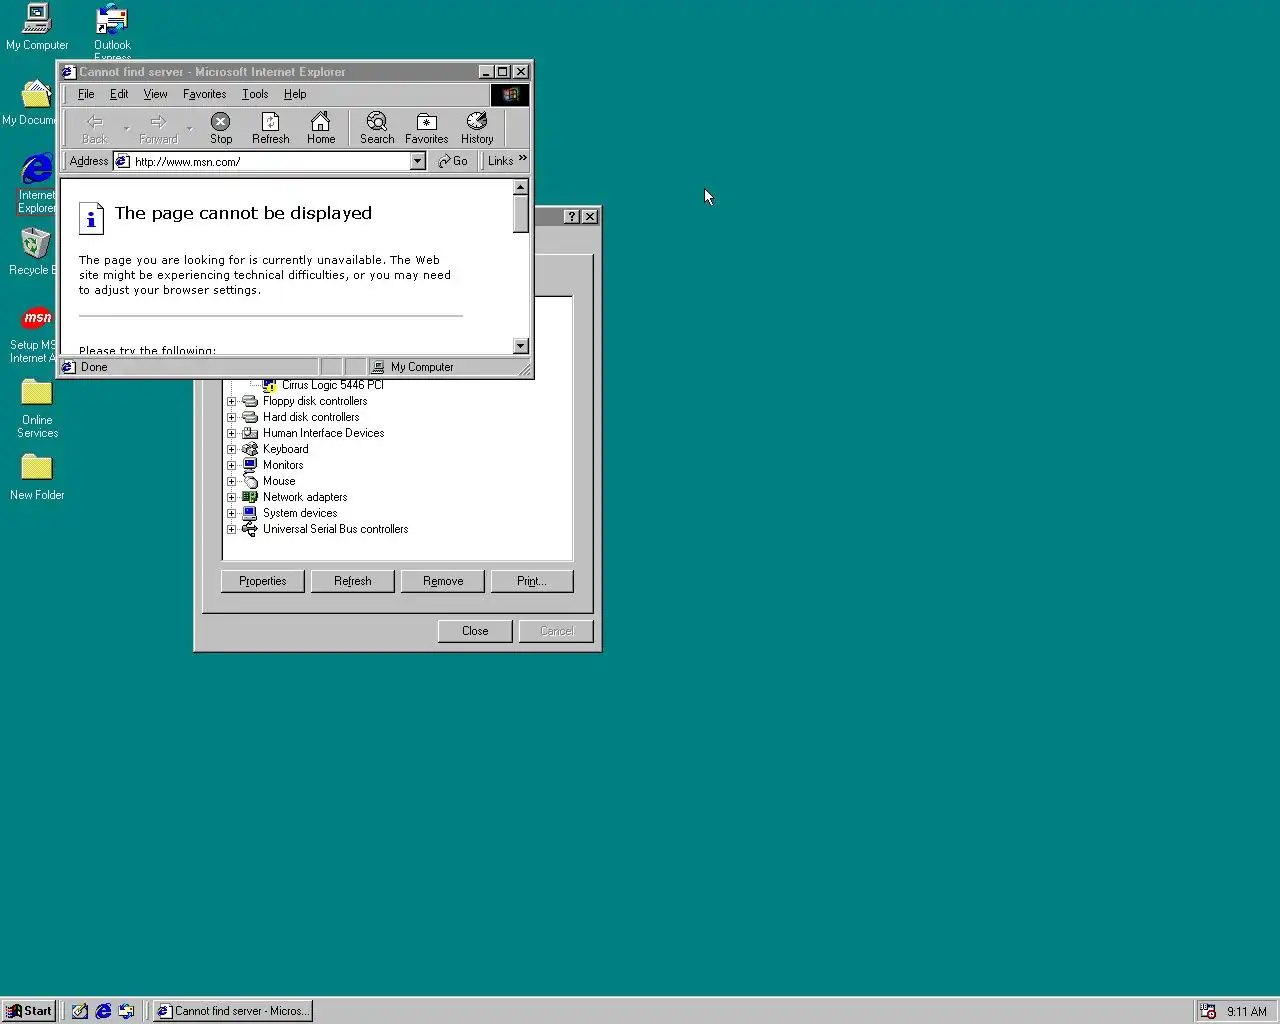This screenshot has height=1024, width=1280.
Task: Open the File menu
Action: tap(86, 94)
